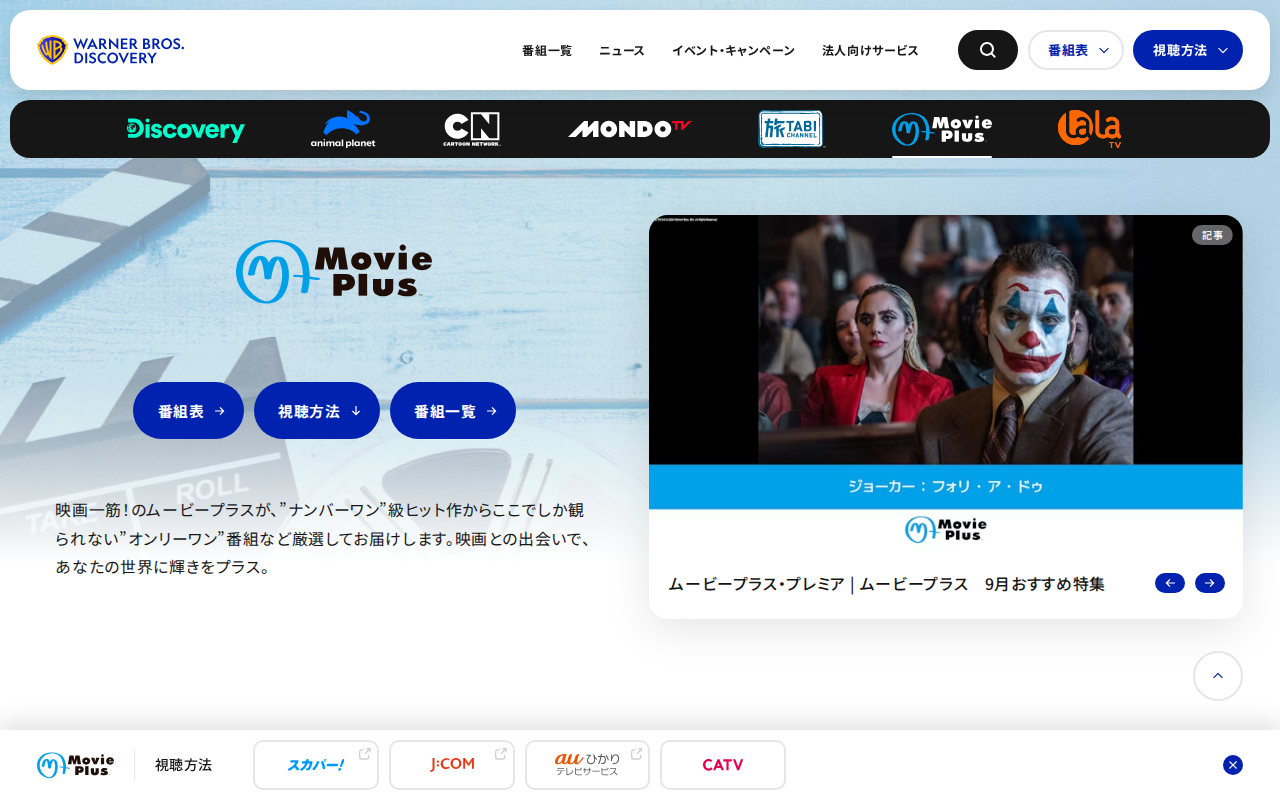1280x800 pixels.
Task: Click the Warner Bros. Discovery logo
Action: [x=111, y=50]
